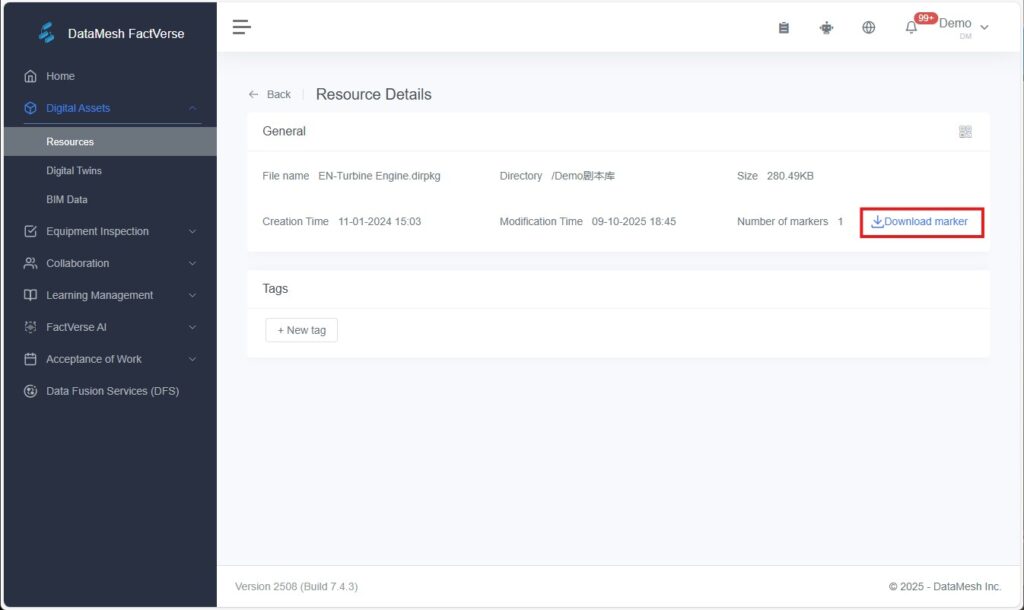
Task: Expand the FactVerse AI menu
Action: (x=110, y=327)
